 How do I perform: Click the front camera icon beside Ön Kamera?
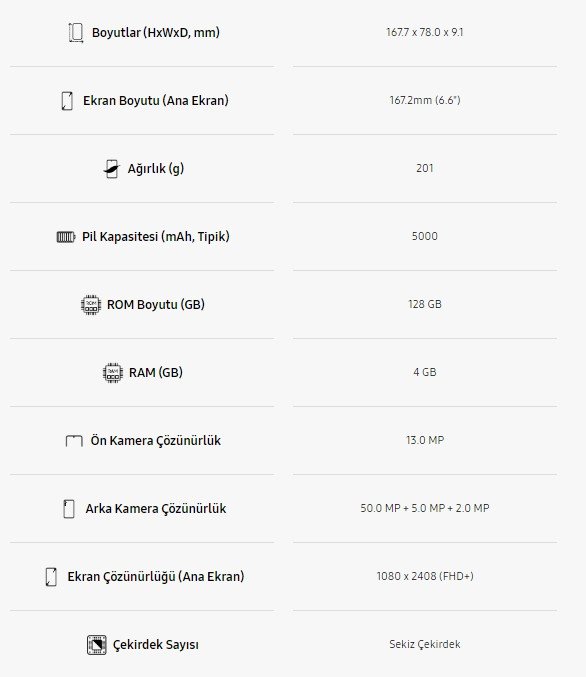point(74,441)
